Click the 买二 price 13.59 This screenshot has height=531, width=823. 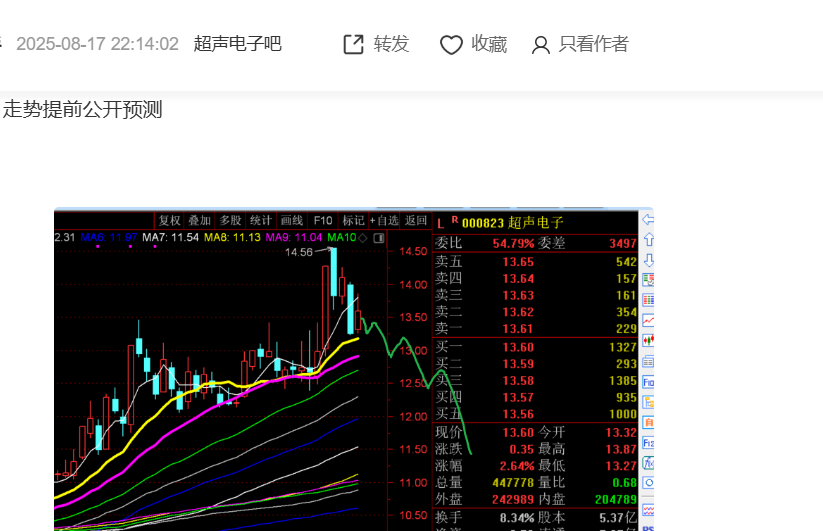[x=518, y=364]
